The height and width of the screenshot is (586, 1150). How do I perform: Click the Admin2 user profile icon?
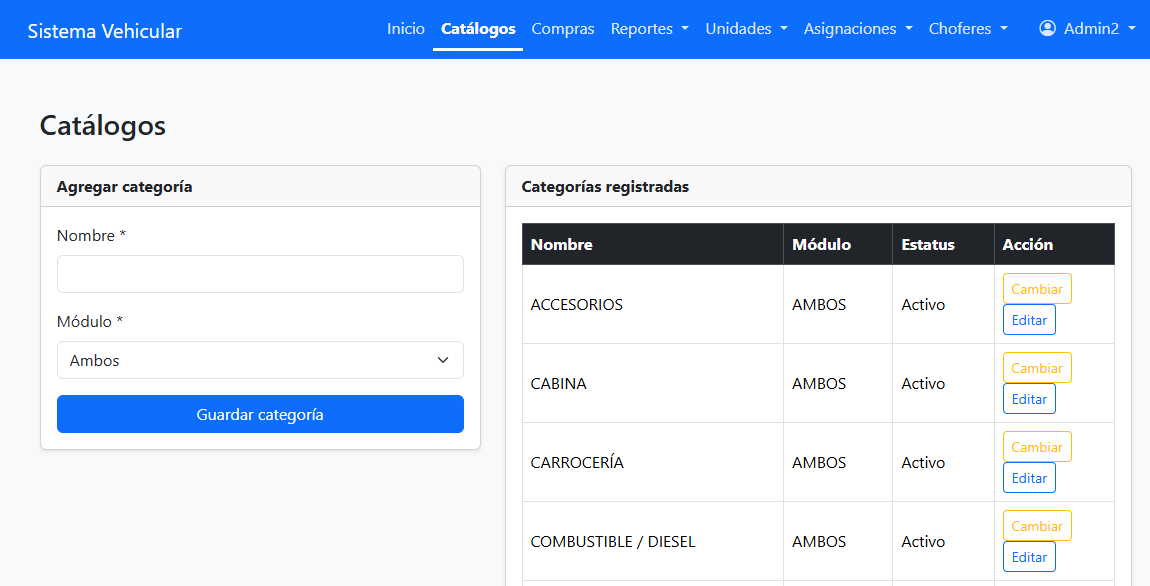click(1047, 29)
